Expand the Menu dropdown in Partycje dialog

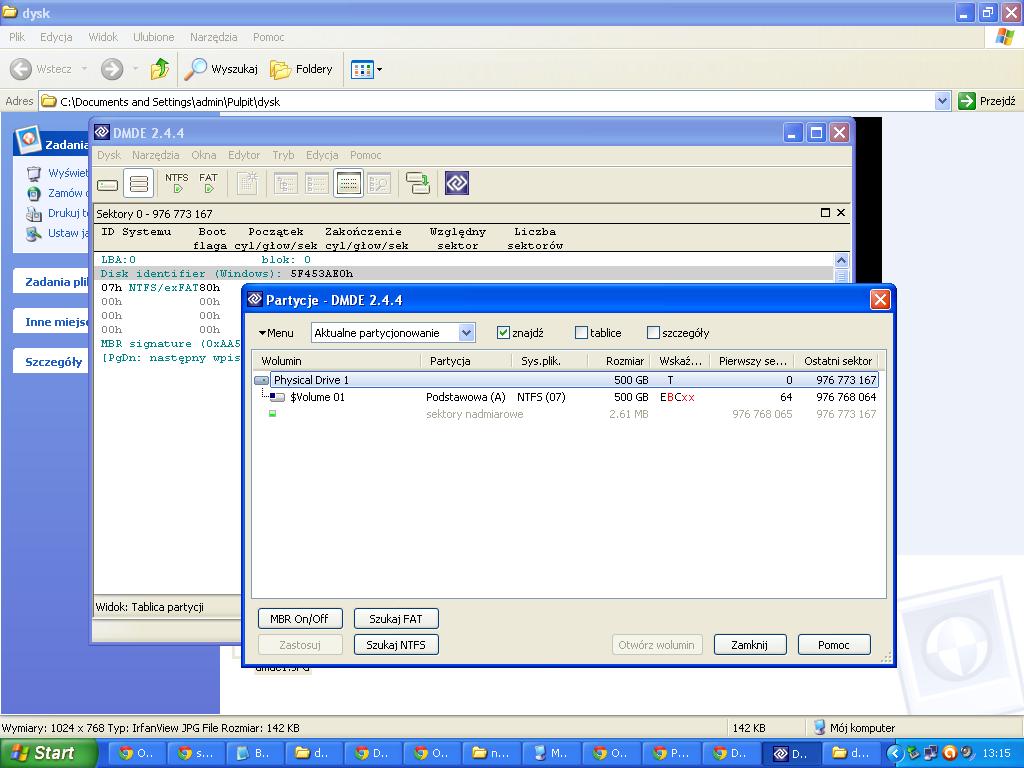coord(276,333)
